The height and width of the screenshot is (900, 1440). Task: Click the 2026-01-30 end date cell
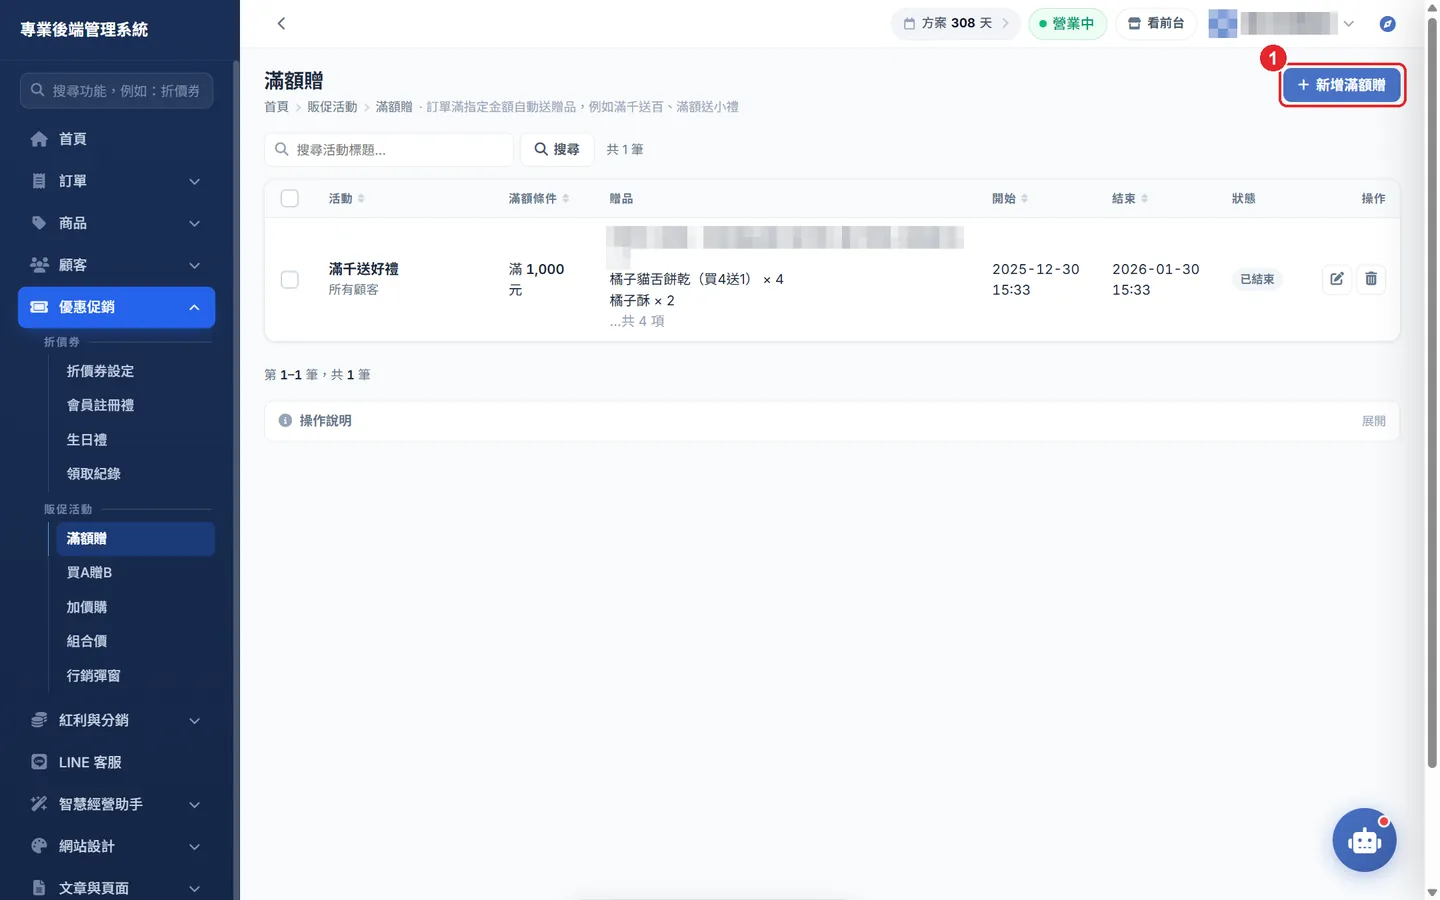pos(1156,279)
